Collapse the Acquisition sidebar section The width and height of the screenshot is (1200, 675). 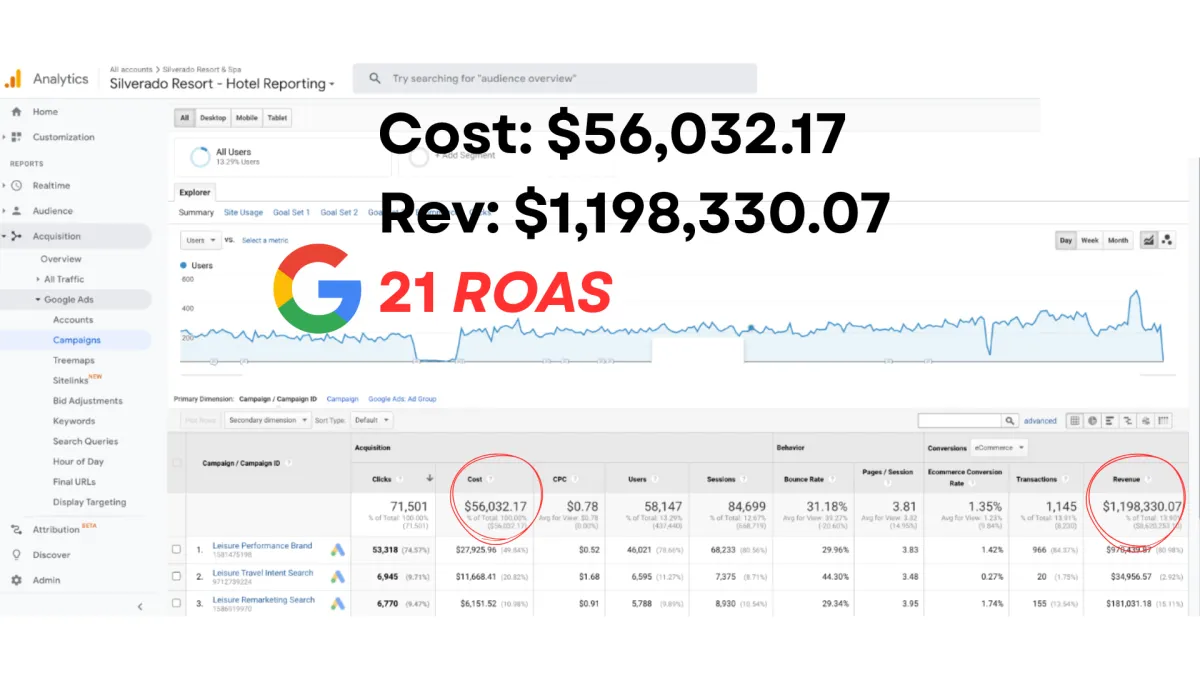pyautogui.click(x=4, y=236)
